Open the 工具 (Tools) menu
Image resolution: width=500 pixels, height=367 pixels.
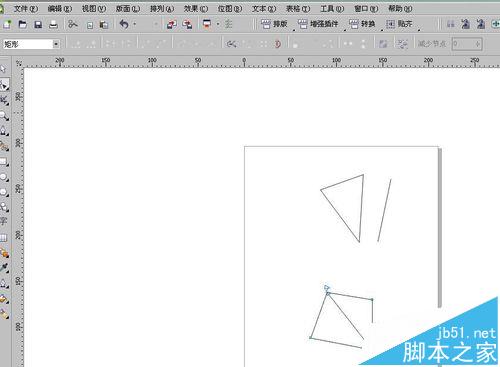pyautogui.click(x=332, y=8)
